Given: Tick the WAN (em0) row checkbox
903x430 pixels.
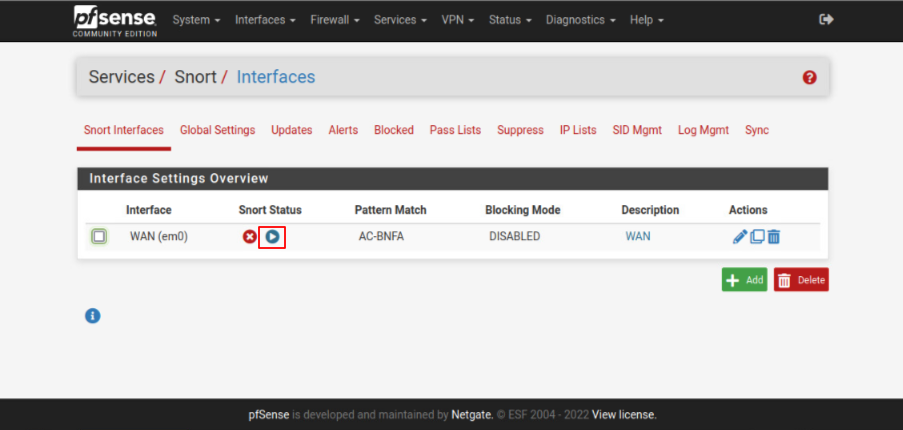Looking at the screenshot, I should click(99, 237).
